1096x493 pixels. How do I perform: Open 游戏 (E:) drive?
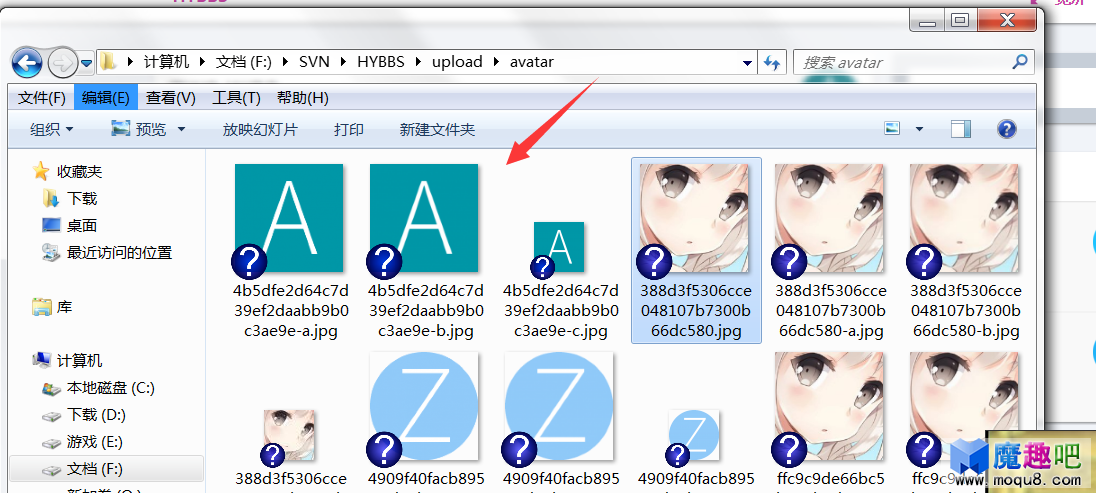pyautogui.click(x=94, y=442)
